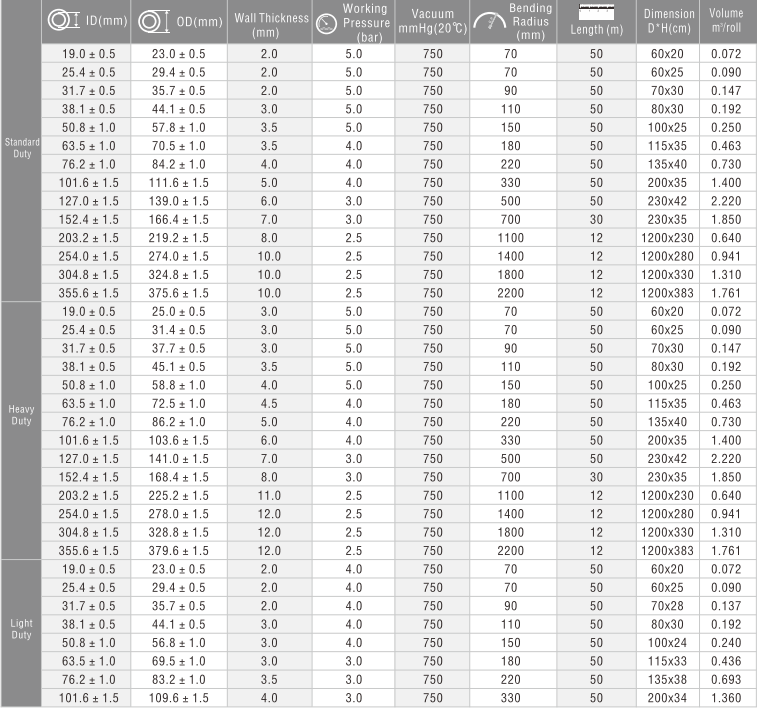The image size is (758, 708).
Task: Select OD cell 69.5 ± 1.0
Action: point(178,661)
